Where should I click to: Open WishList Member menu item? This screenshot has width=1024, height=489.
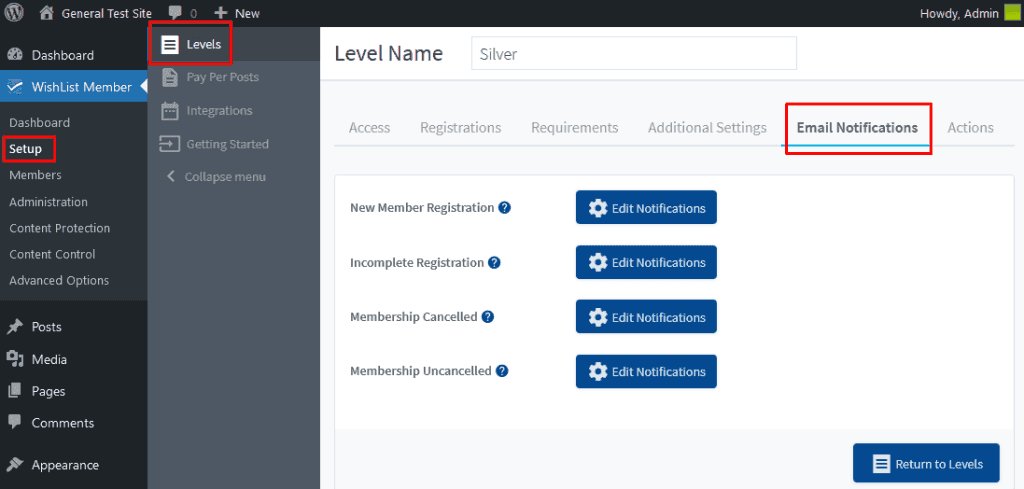[82, 87]
